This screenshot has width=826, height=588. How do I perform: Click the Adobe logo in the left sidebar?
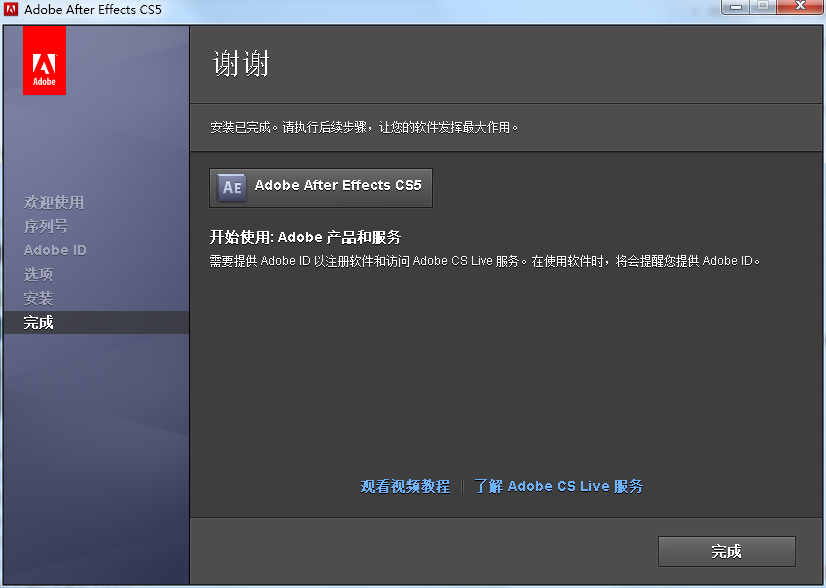pos(44,60)
